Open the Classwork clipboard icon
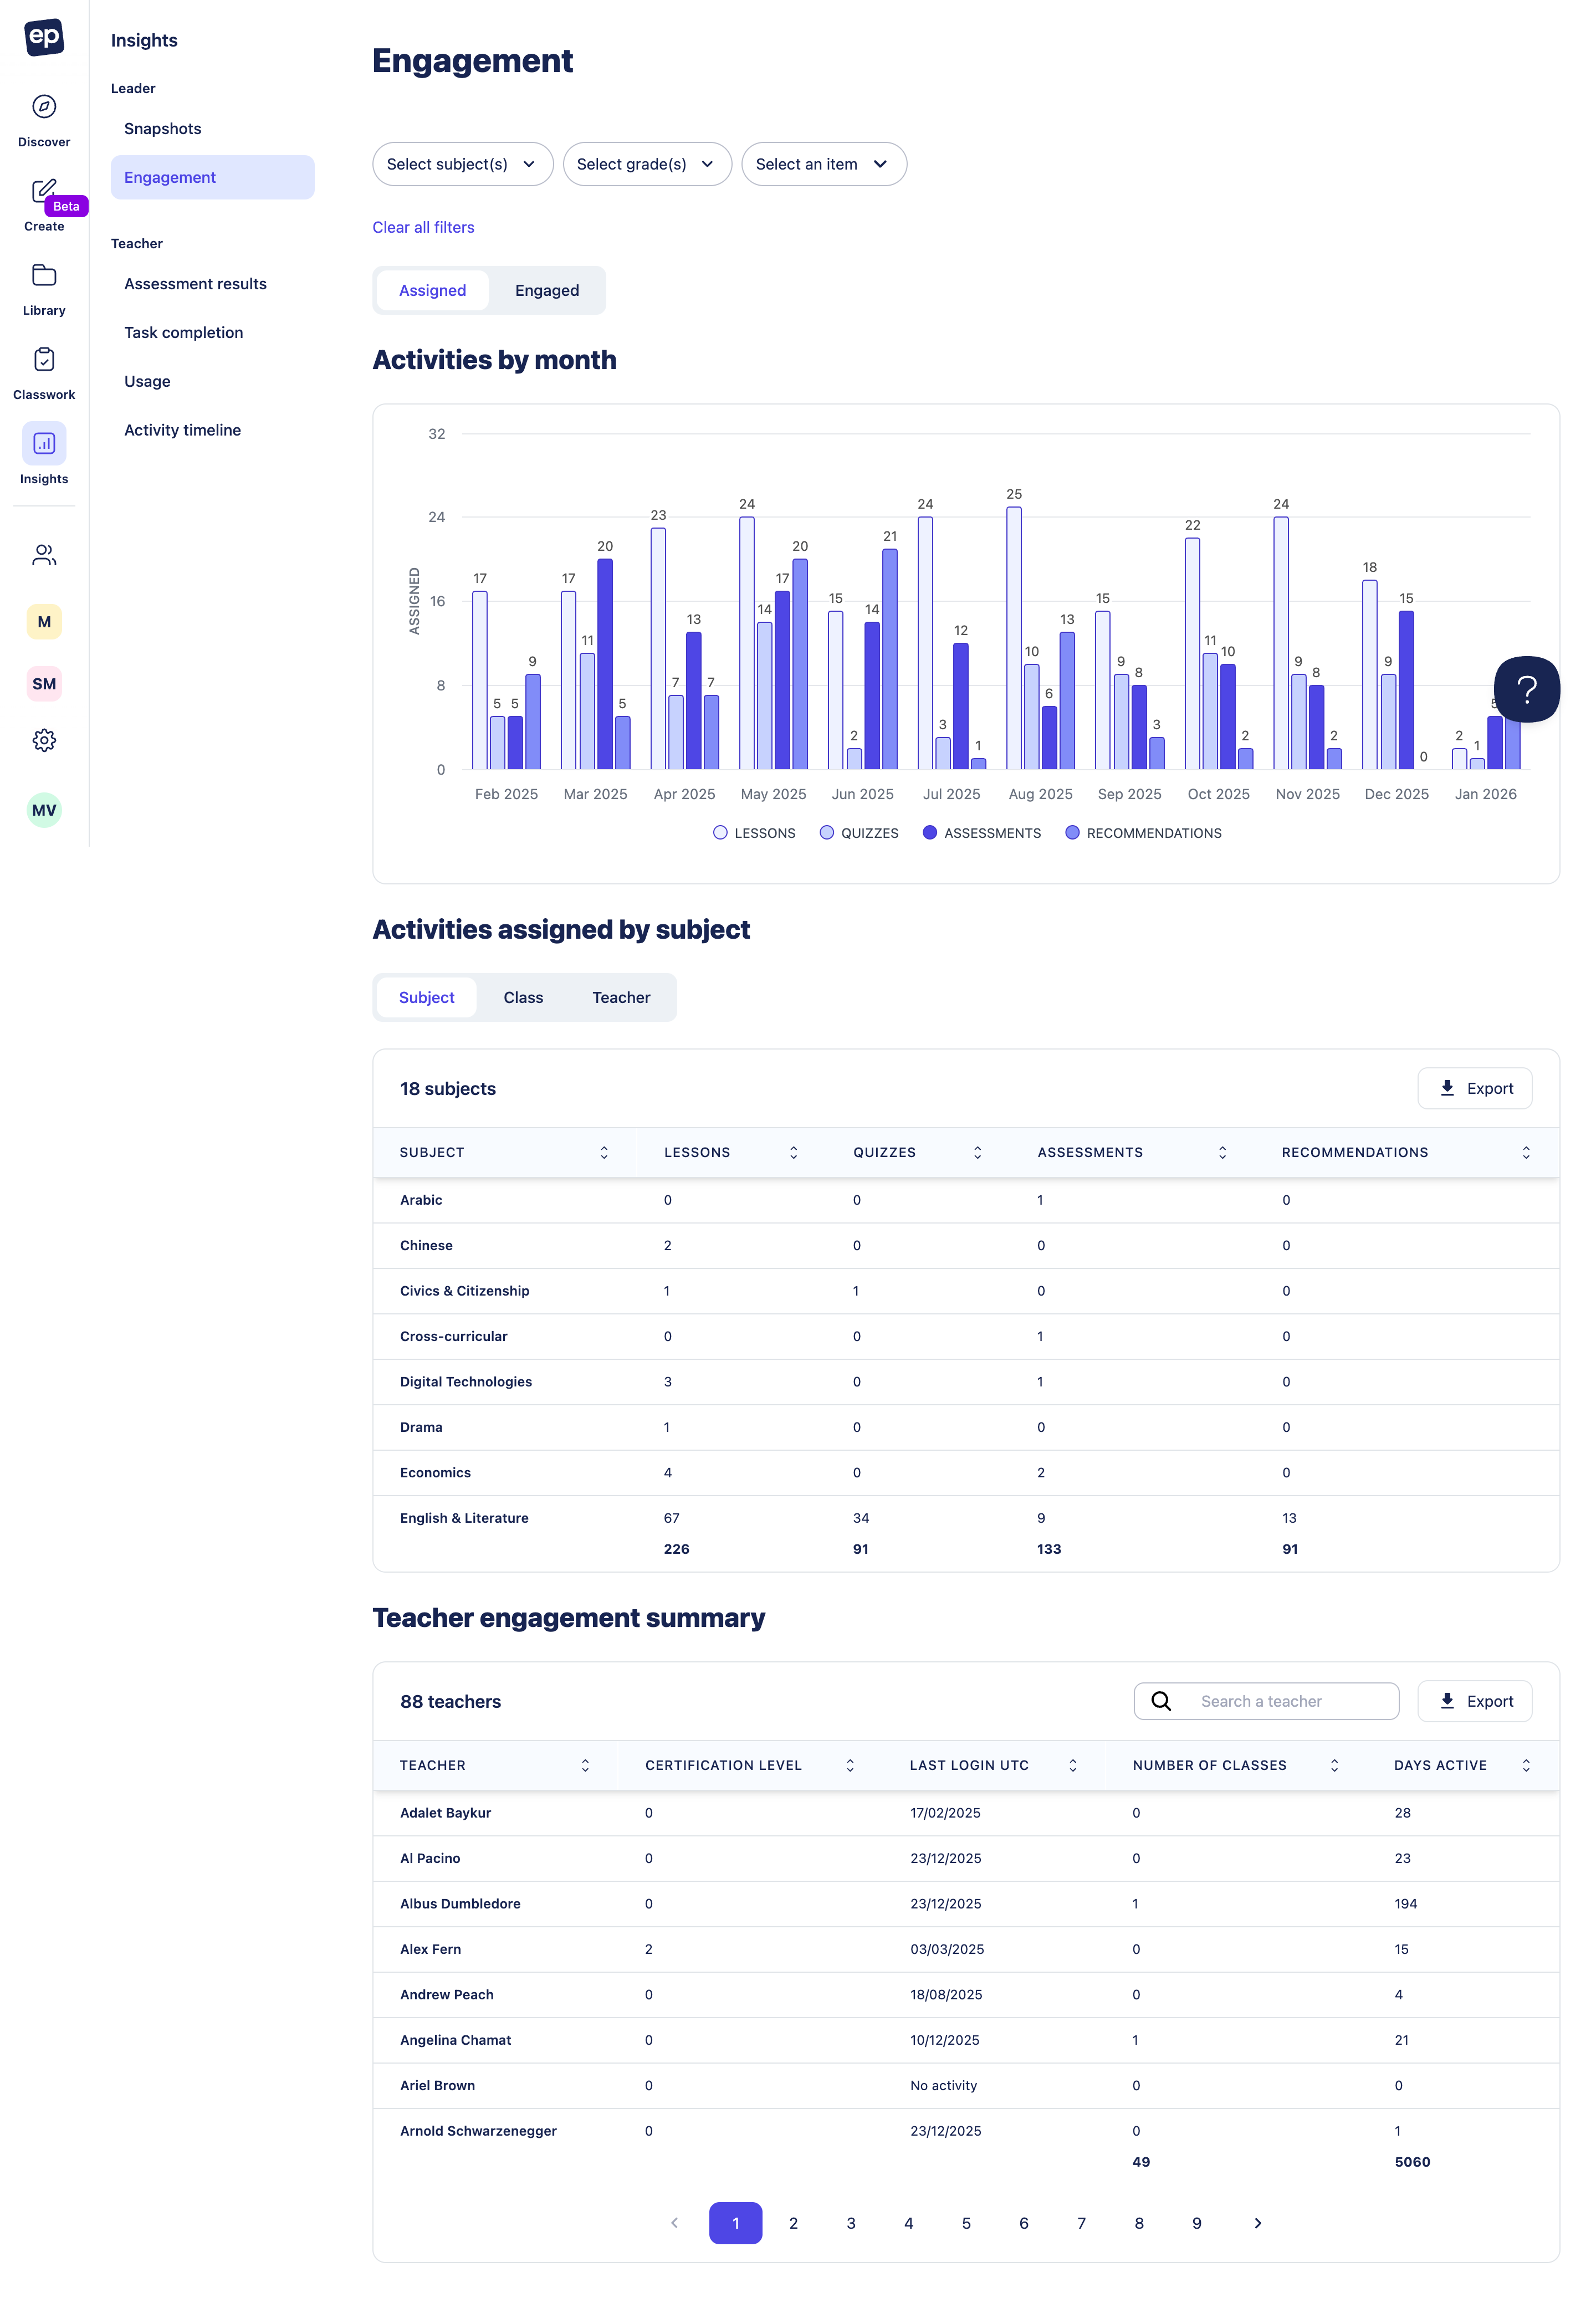1596x2303 pixels. [44, 360]
